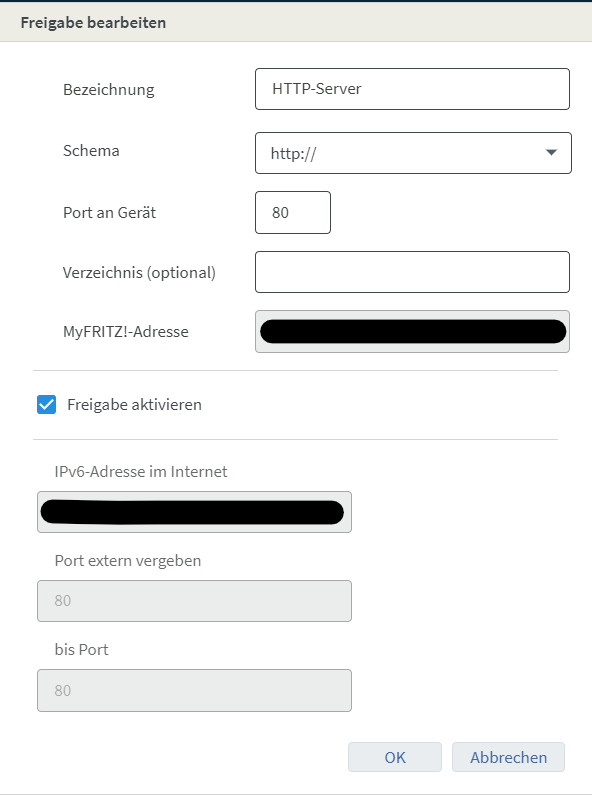Click the Port an Gerät label

click(x=109, y=212)
